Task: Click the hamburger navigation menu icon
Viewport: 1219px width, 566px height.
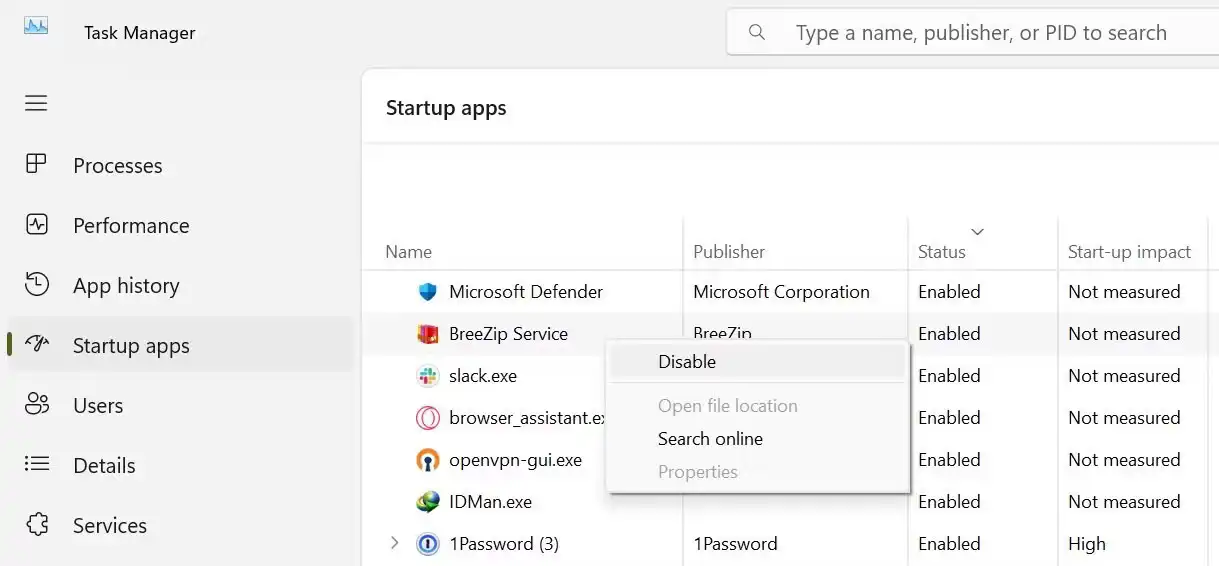Action: pos(36,103)
